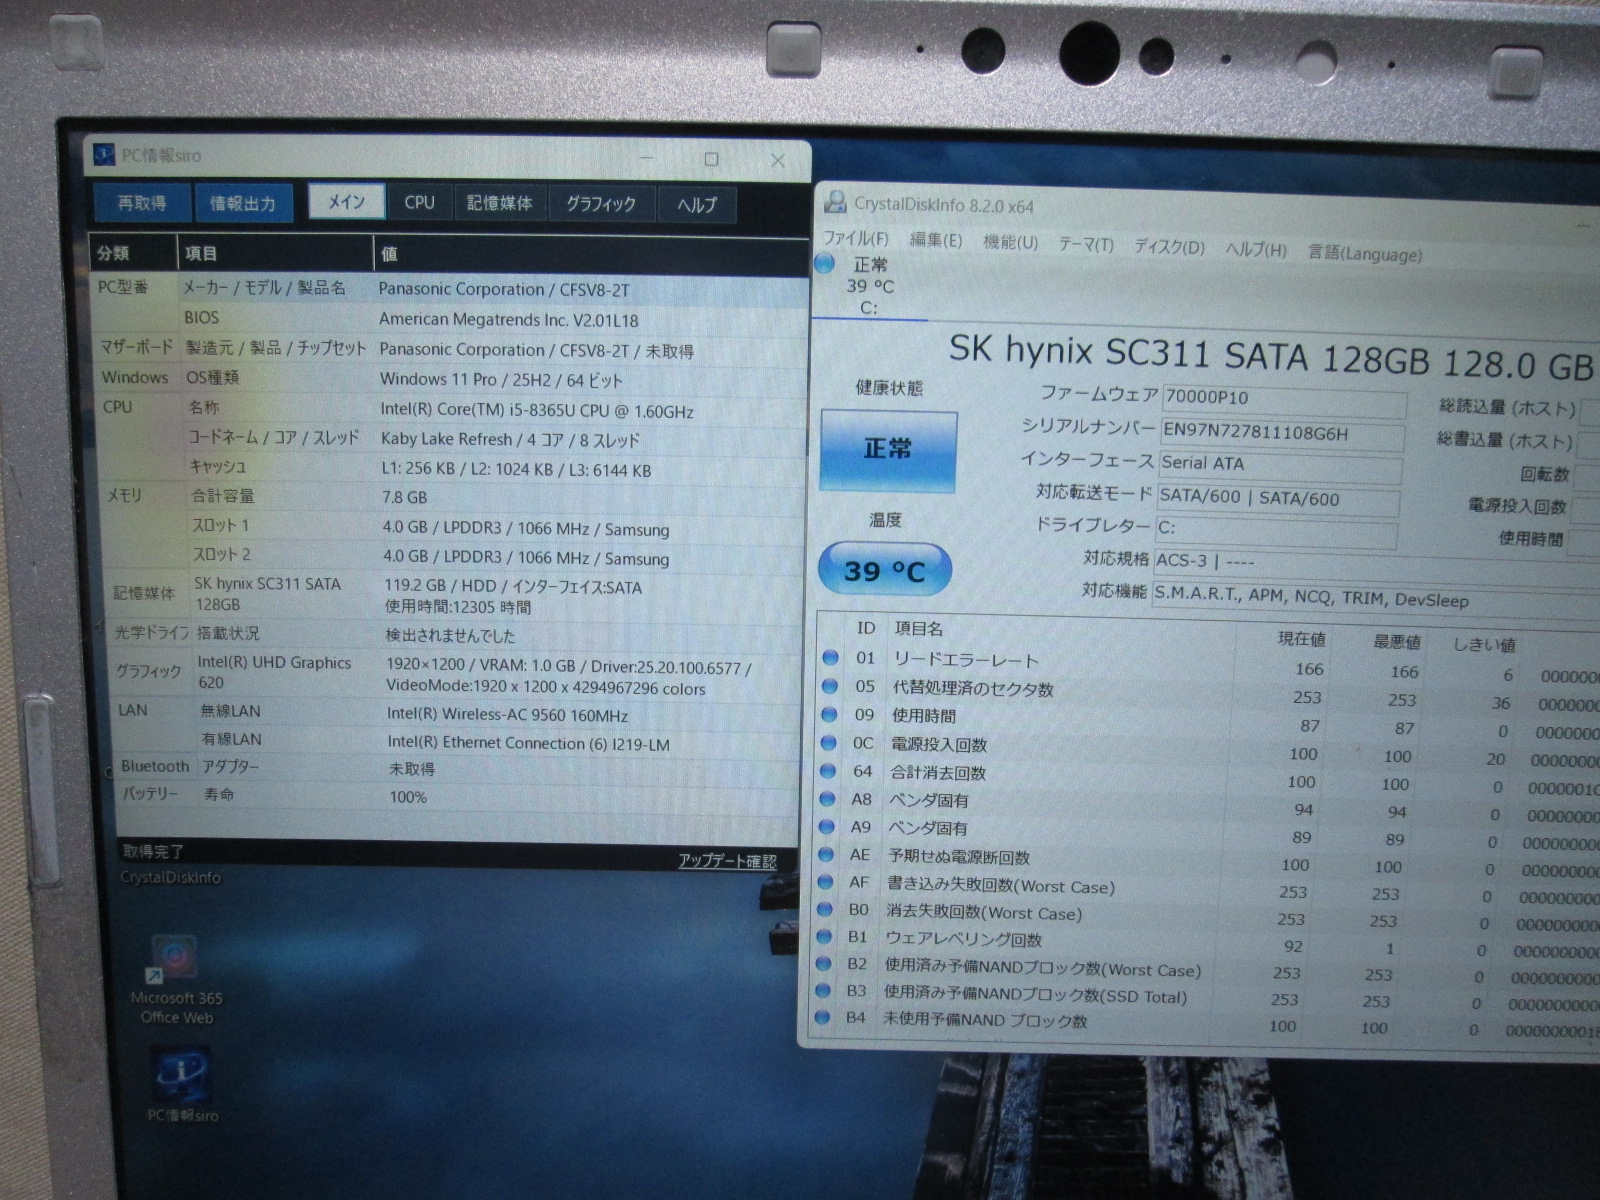
Task: Click the 正常 health status button
Action: click(x=888, y=450)
